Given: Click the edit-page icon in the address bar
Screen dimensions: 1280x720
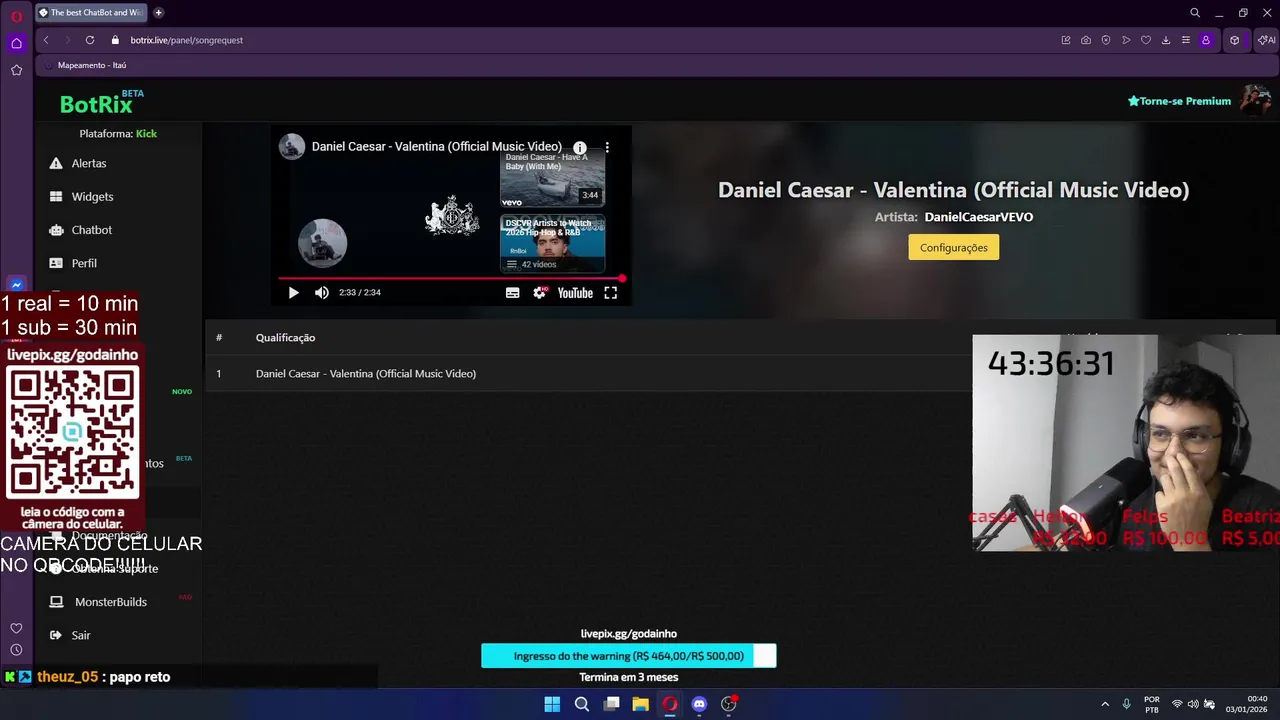Looking at the screenshot, I should (1066, 40).
